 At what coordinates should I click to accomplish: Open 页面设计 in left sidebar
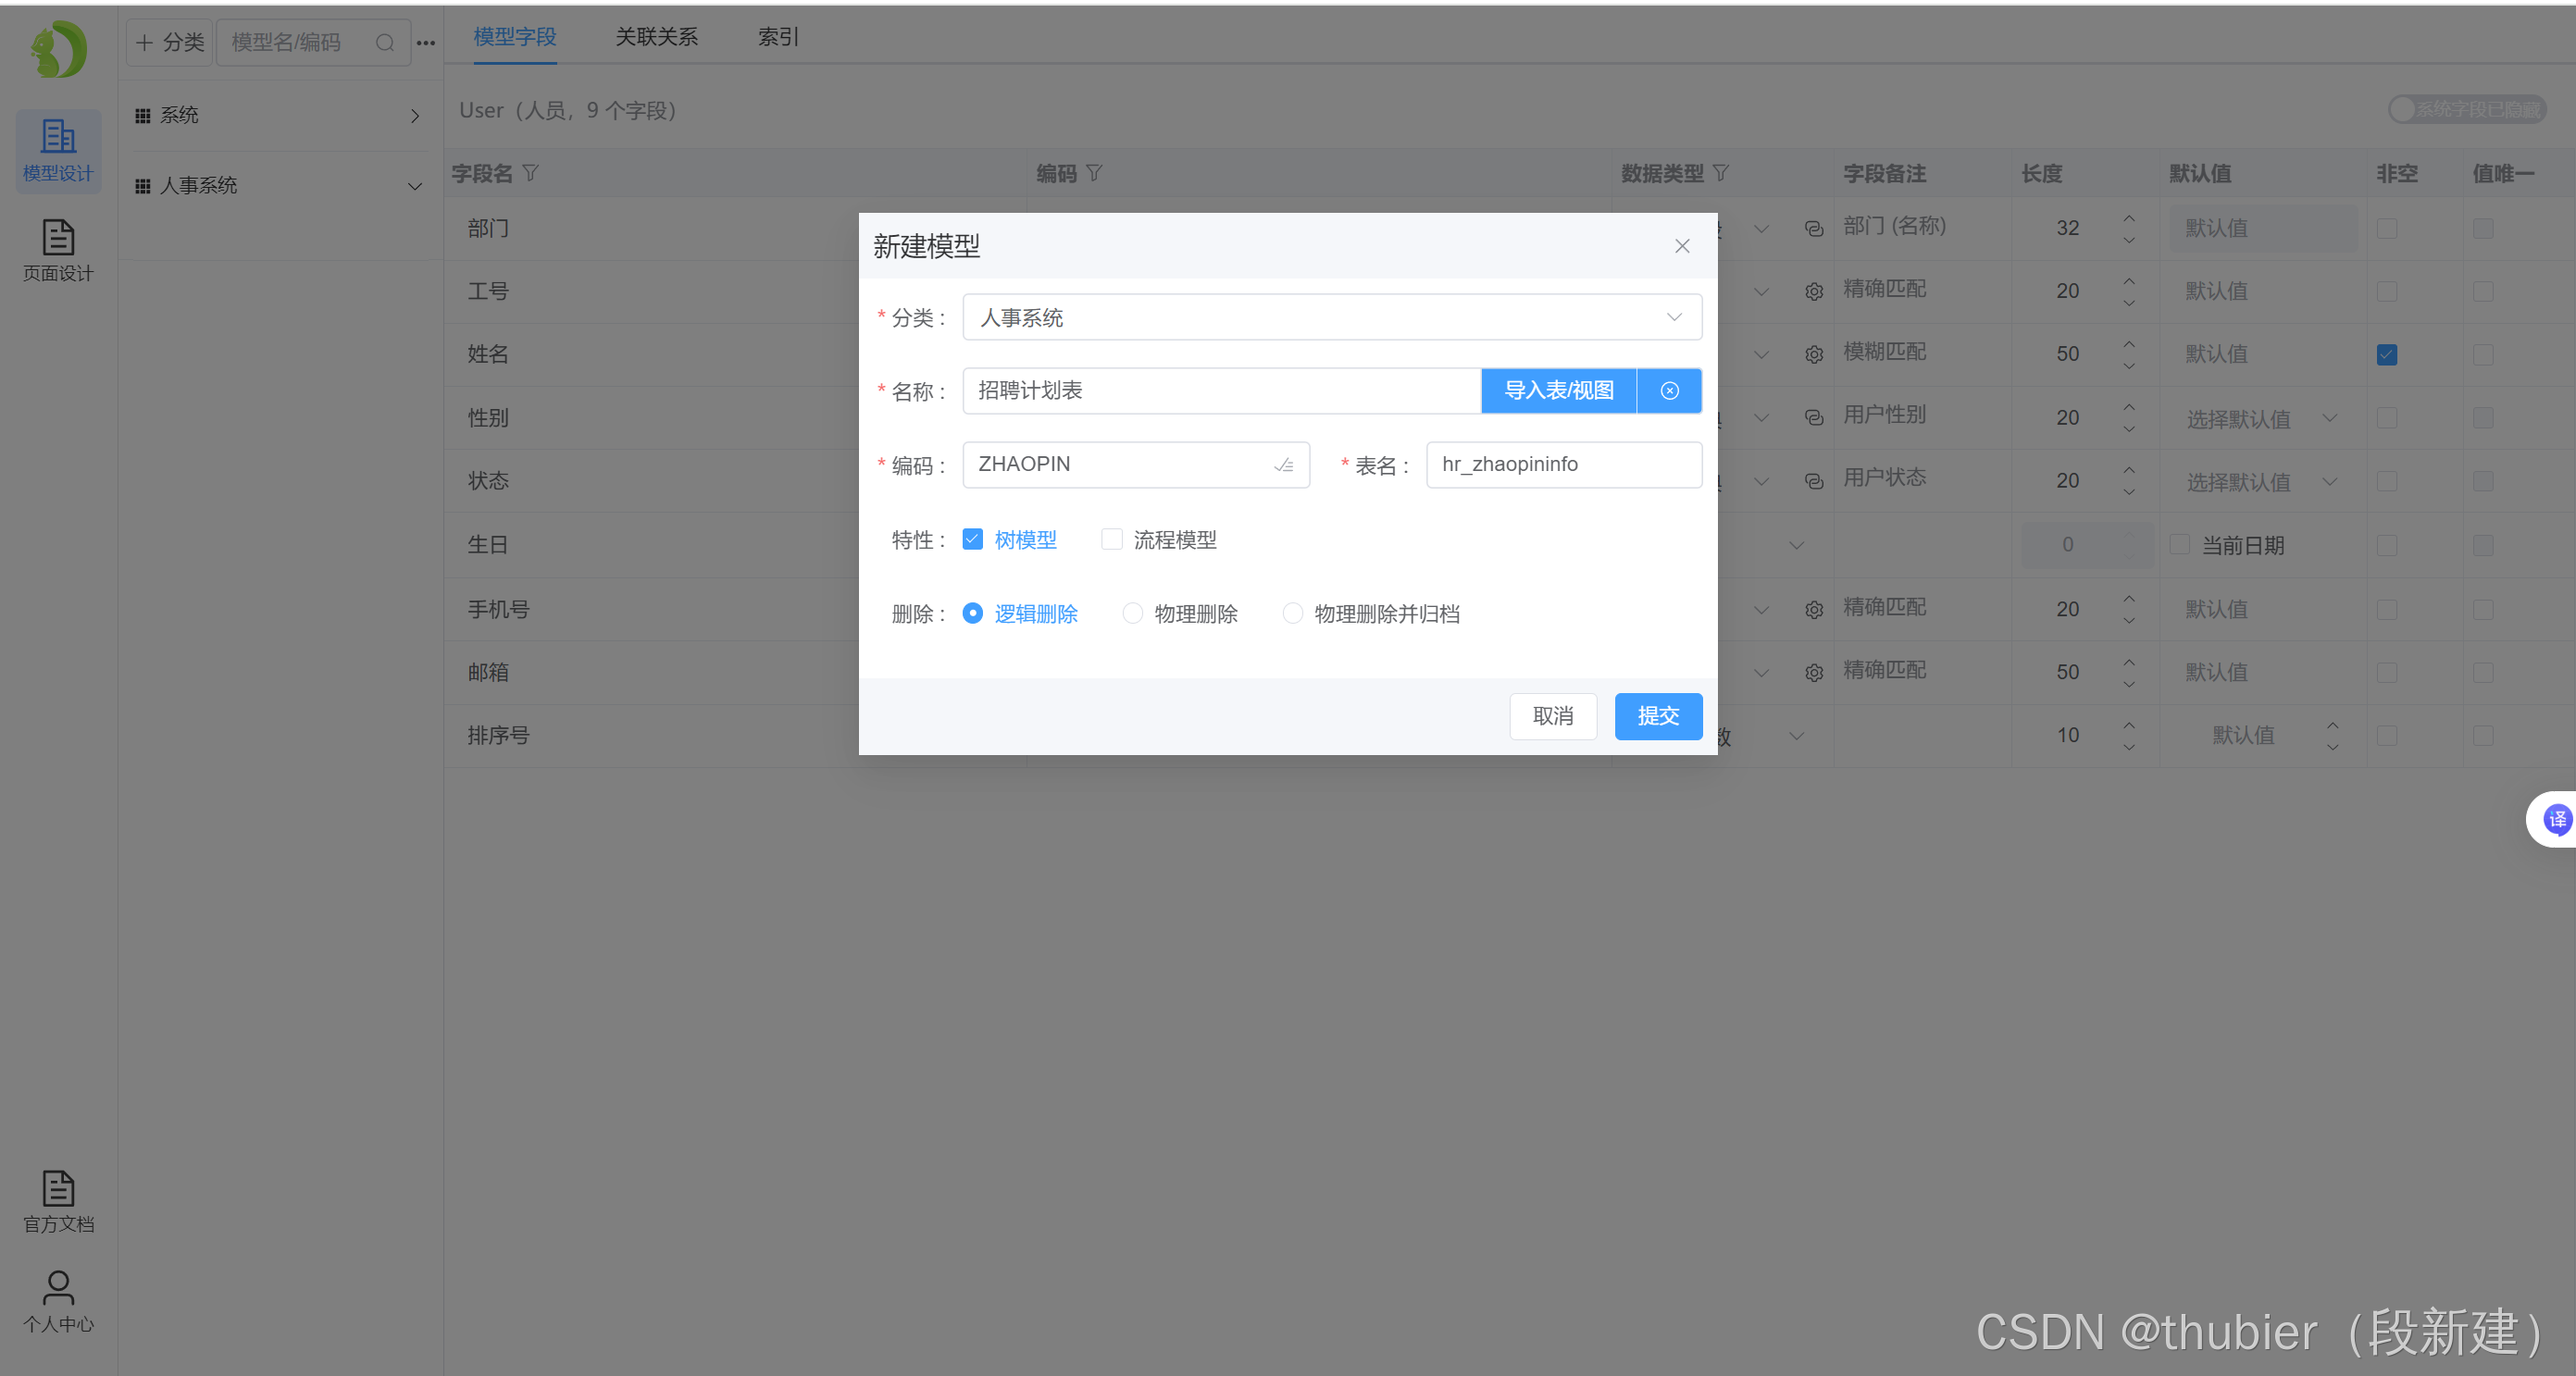58,250
